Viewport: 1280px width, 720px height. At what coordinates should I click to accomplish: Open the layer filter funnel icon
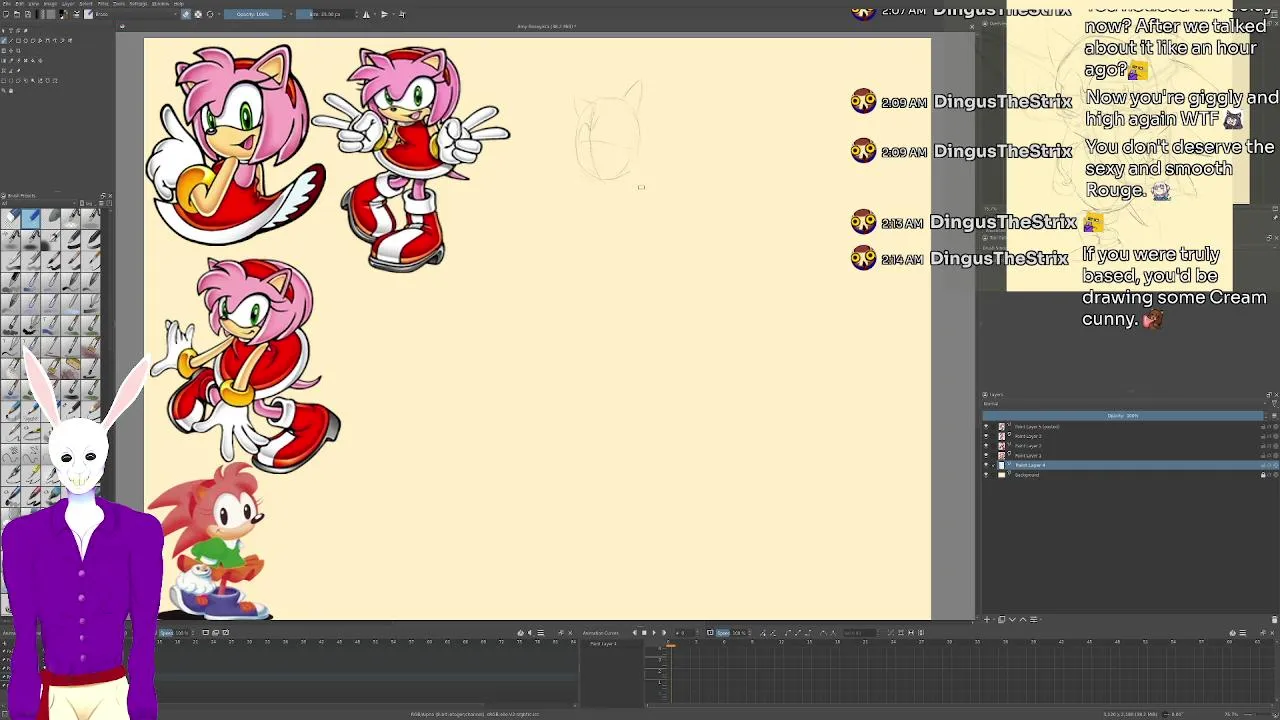click(x=1274, y=404)
